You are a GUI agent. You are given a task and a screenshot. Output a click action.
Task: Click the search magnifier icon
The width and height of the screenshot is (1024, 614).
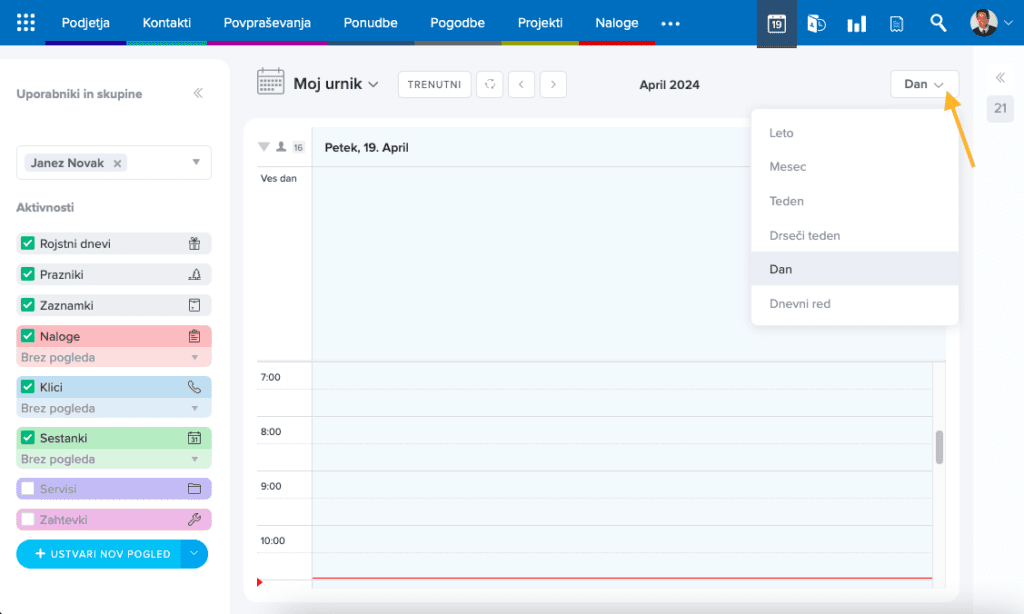938,23
